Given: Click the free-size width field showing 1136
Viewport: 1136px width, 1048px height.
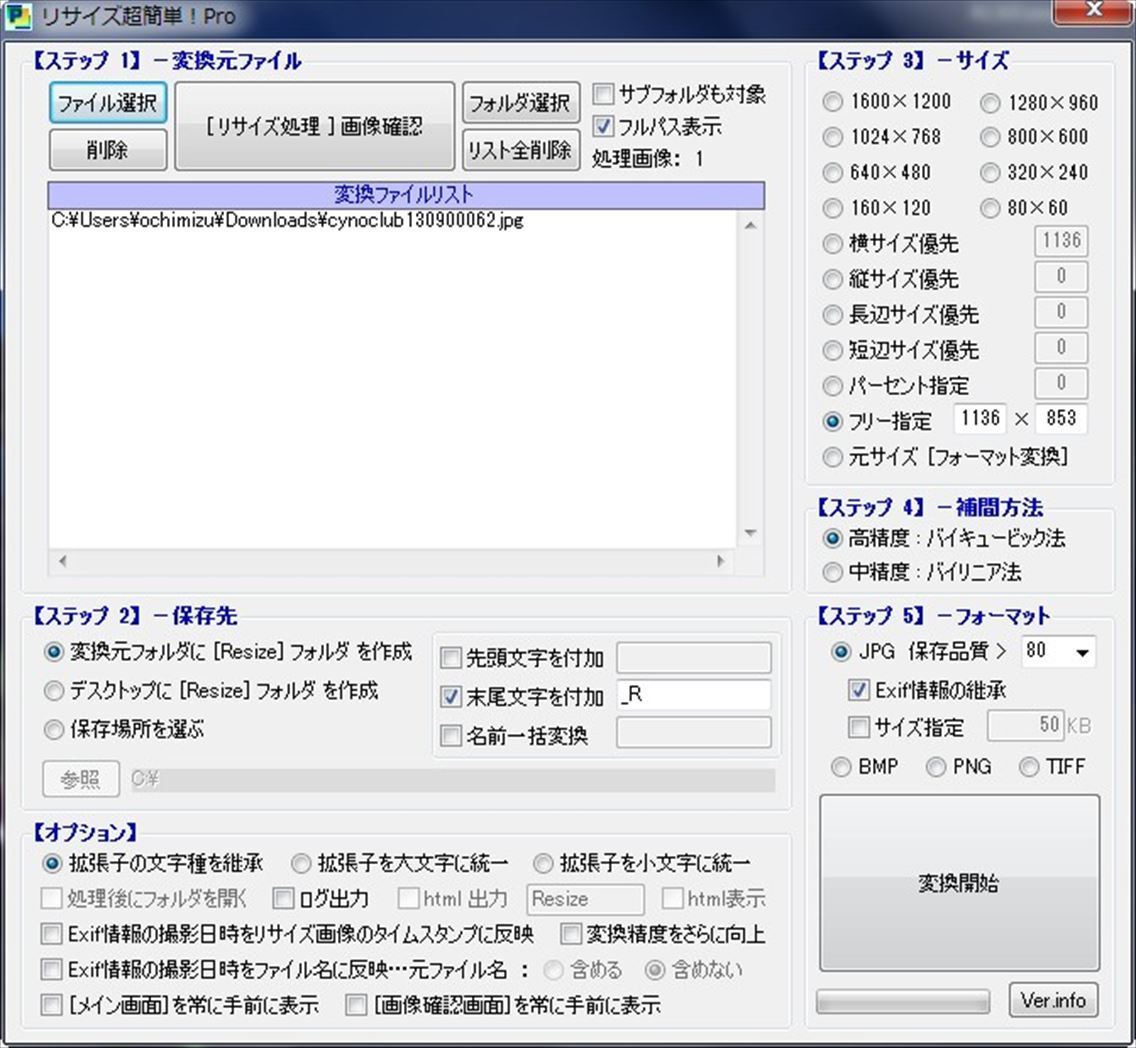Looking at the screenshot, I should [x=979, y=419].
